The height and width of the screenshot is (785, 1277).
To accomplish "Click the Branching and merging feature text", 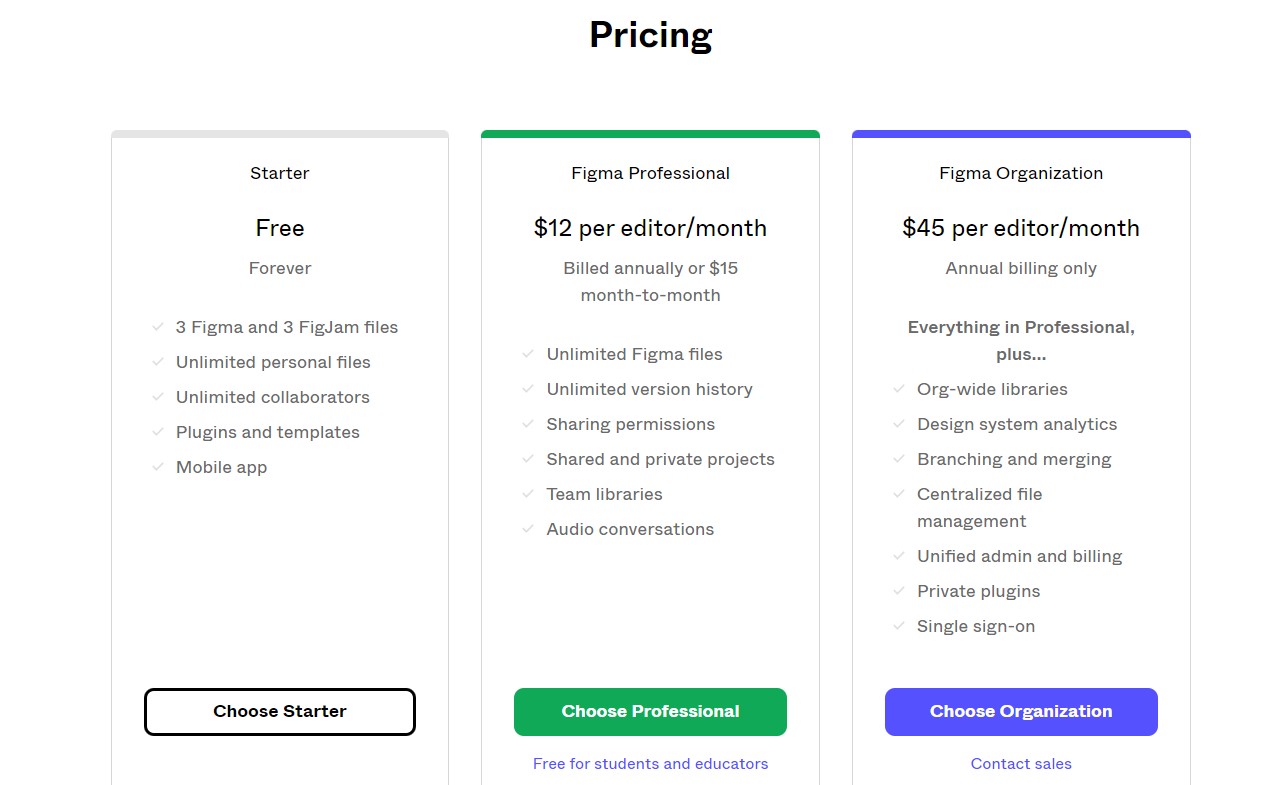I will coord(1014,459).
